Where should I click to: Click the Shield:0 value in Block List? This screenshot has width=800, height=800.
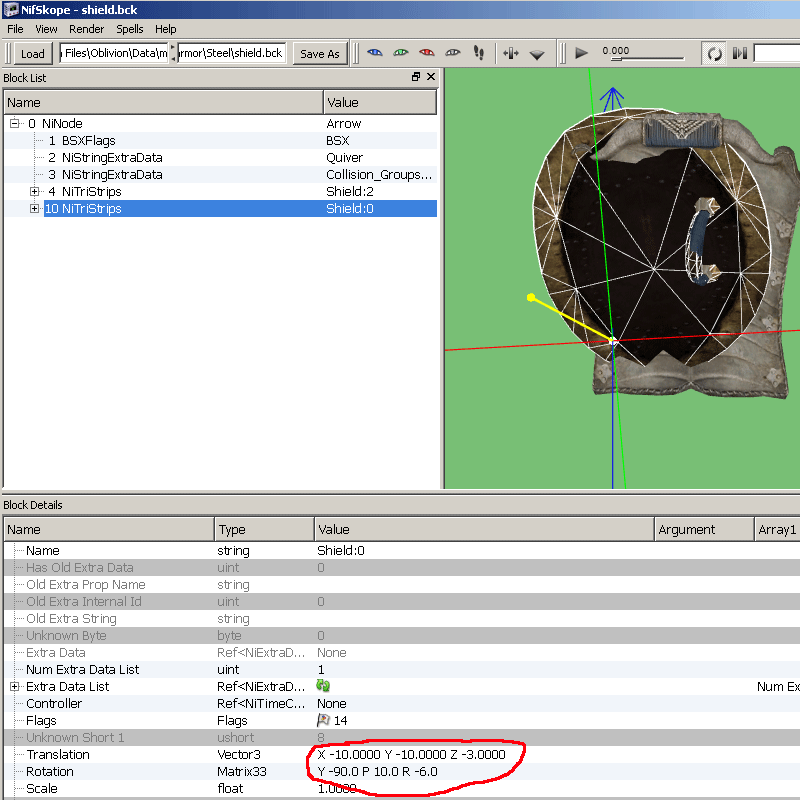(349, 208)
